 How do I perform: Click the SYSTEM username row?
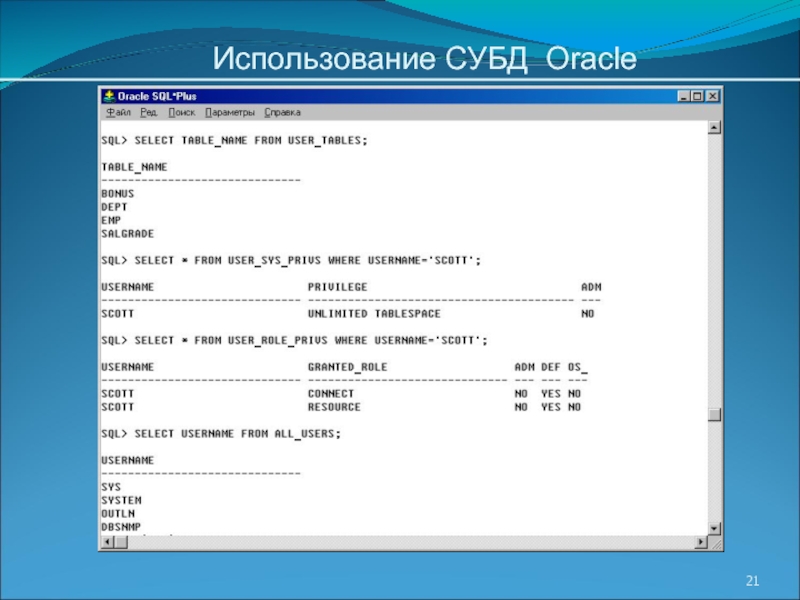121,501
